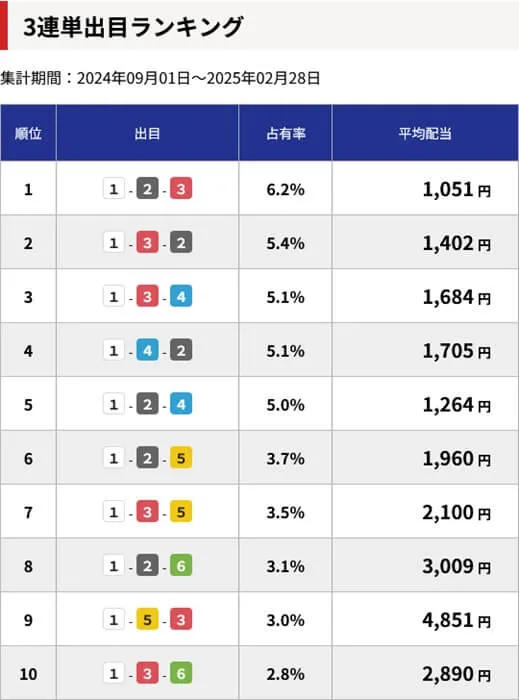Click the yellow 5 badge in rank 9 row
Viewport: 519px width, 700px height.
click(148, 620)
